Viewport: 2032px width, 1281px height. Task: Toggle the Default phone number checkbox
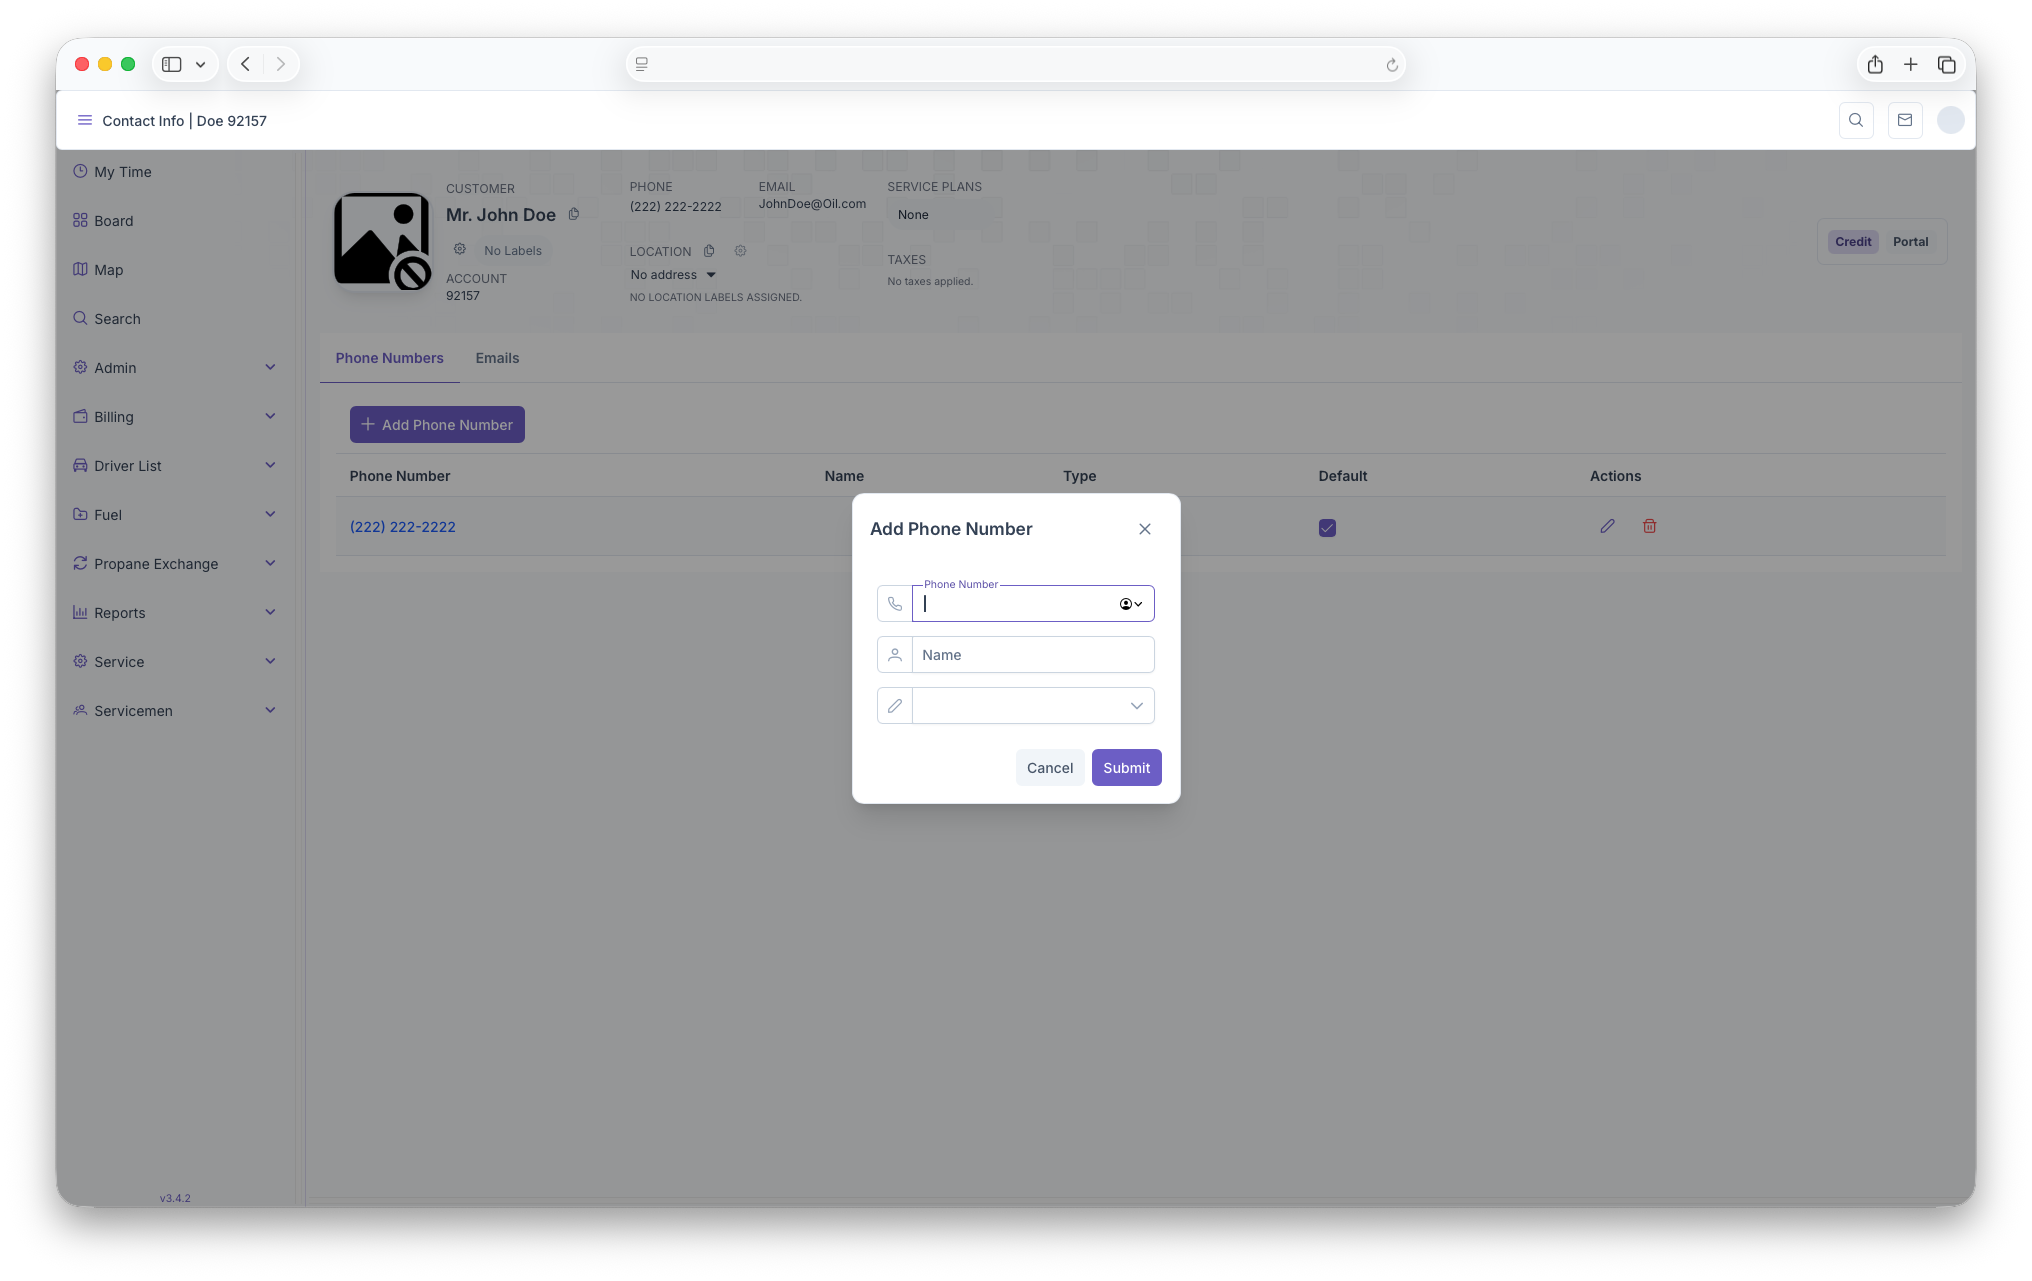(x=1326, y=528)
